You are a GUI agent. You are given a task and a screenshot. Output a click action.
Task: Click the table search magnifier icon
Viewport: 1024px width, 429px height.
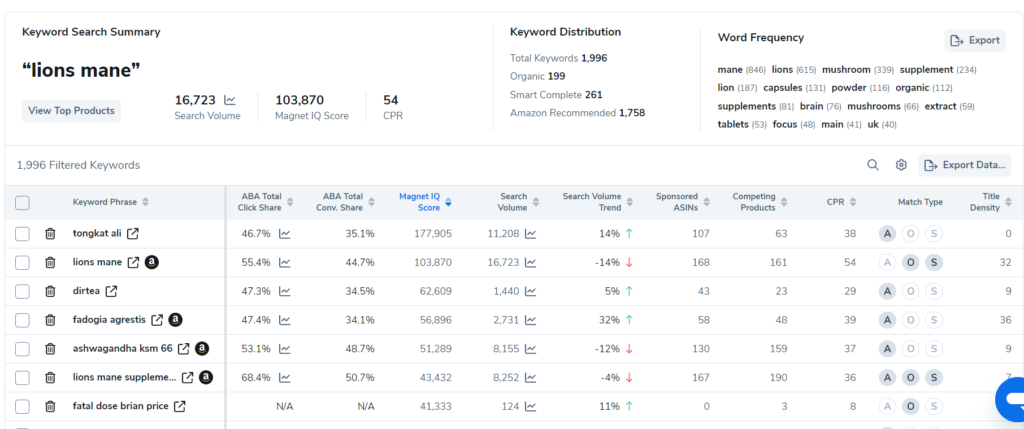click(x=872, y=165)
